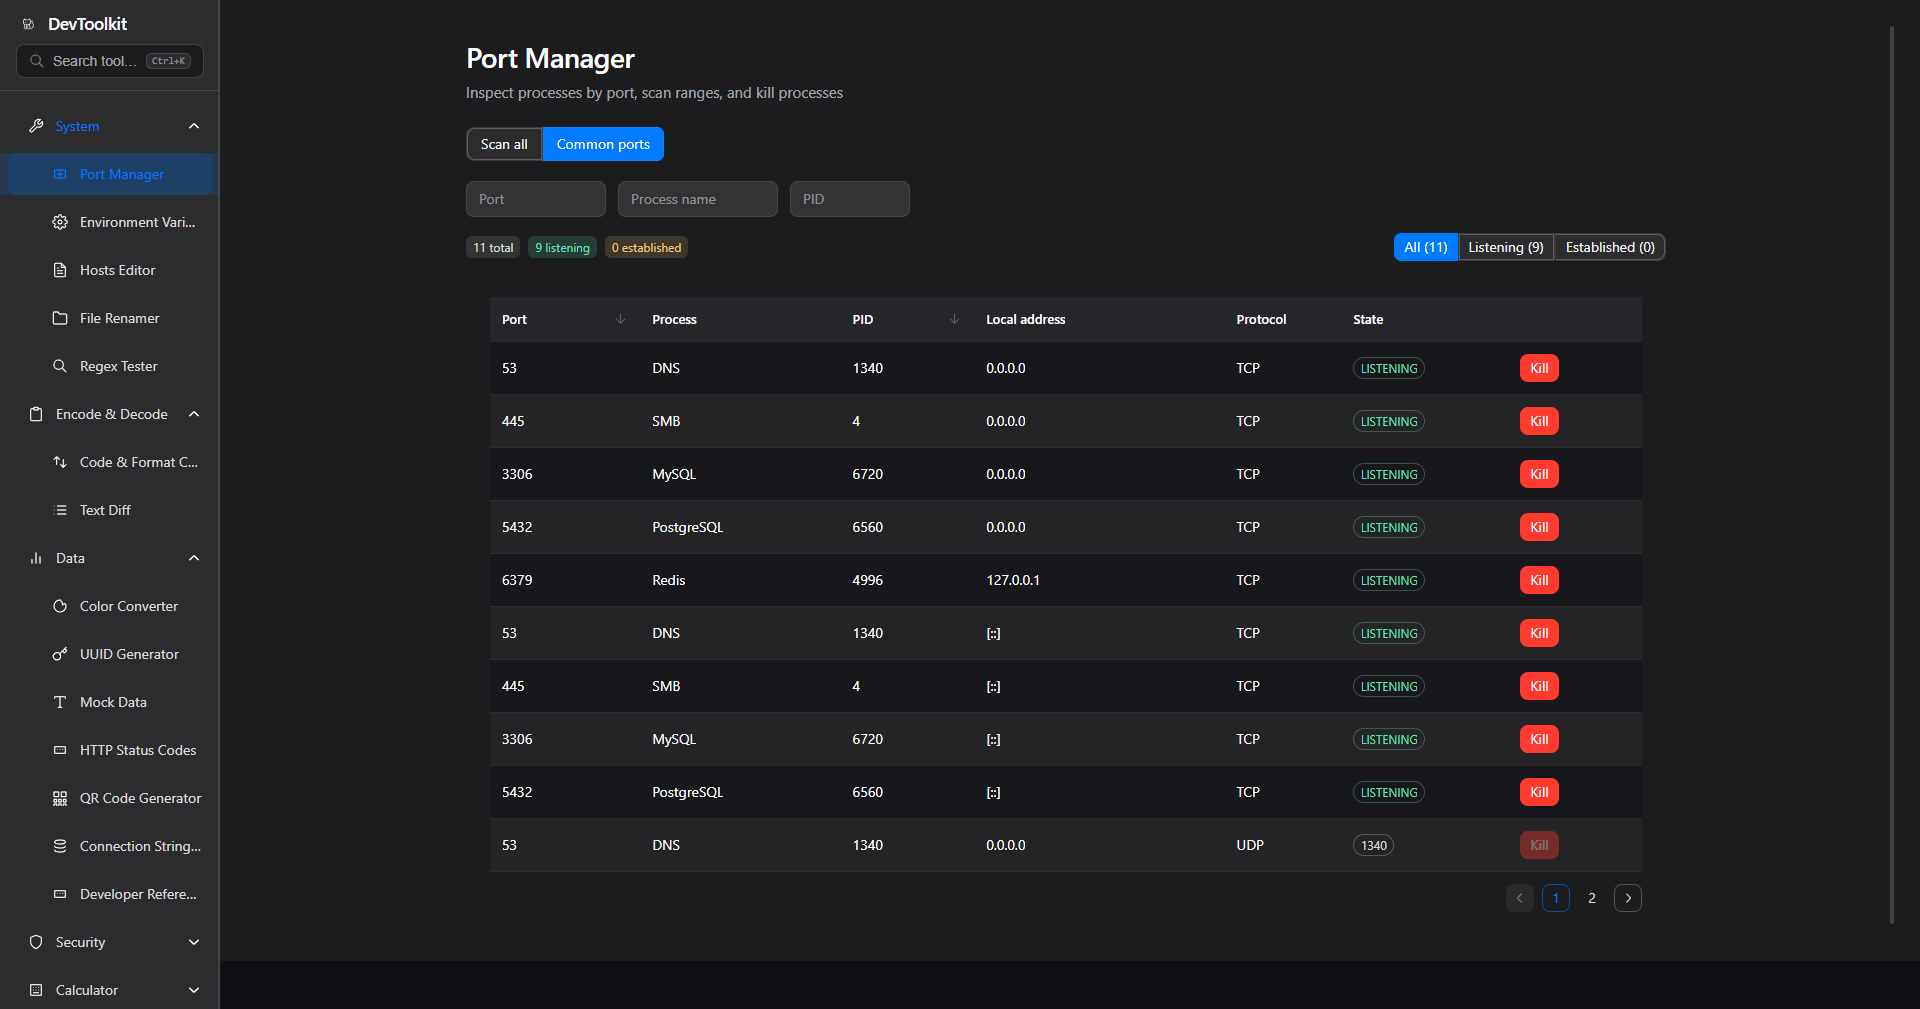Collapse the Data section chevron

pyautogui.click(x=194, y=558)
